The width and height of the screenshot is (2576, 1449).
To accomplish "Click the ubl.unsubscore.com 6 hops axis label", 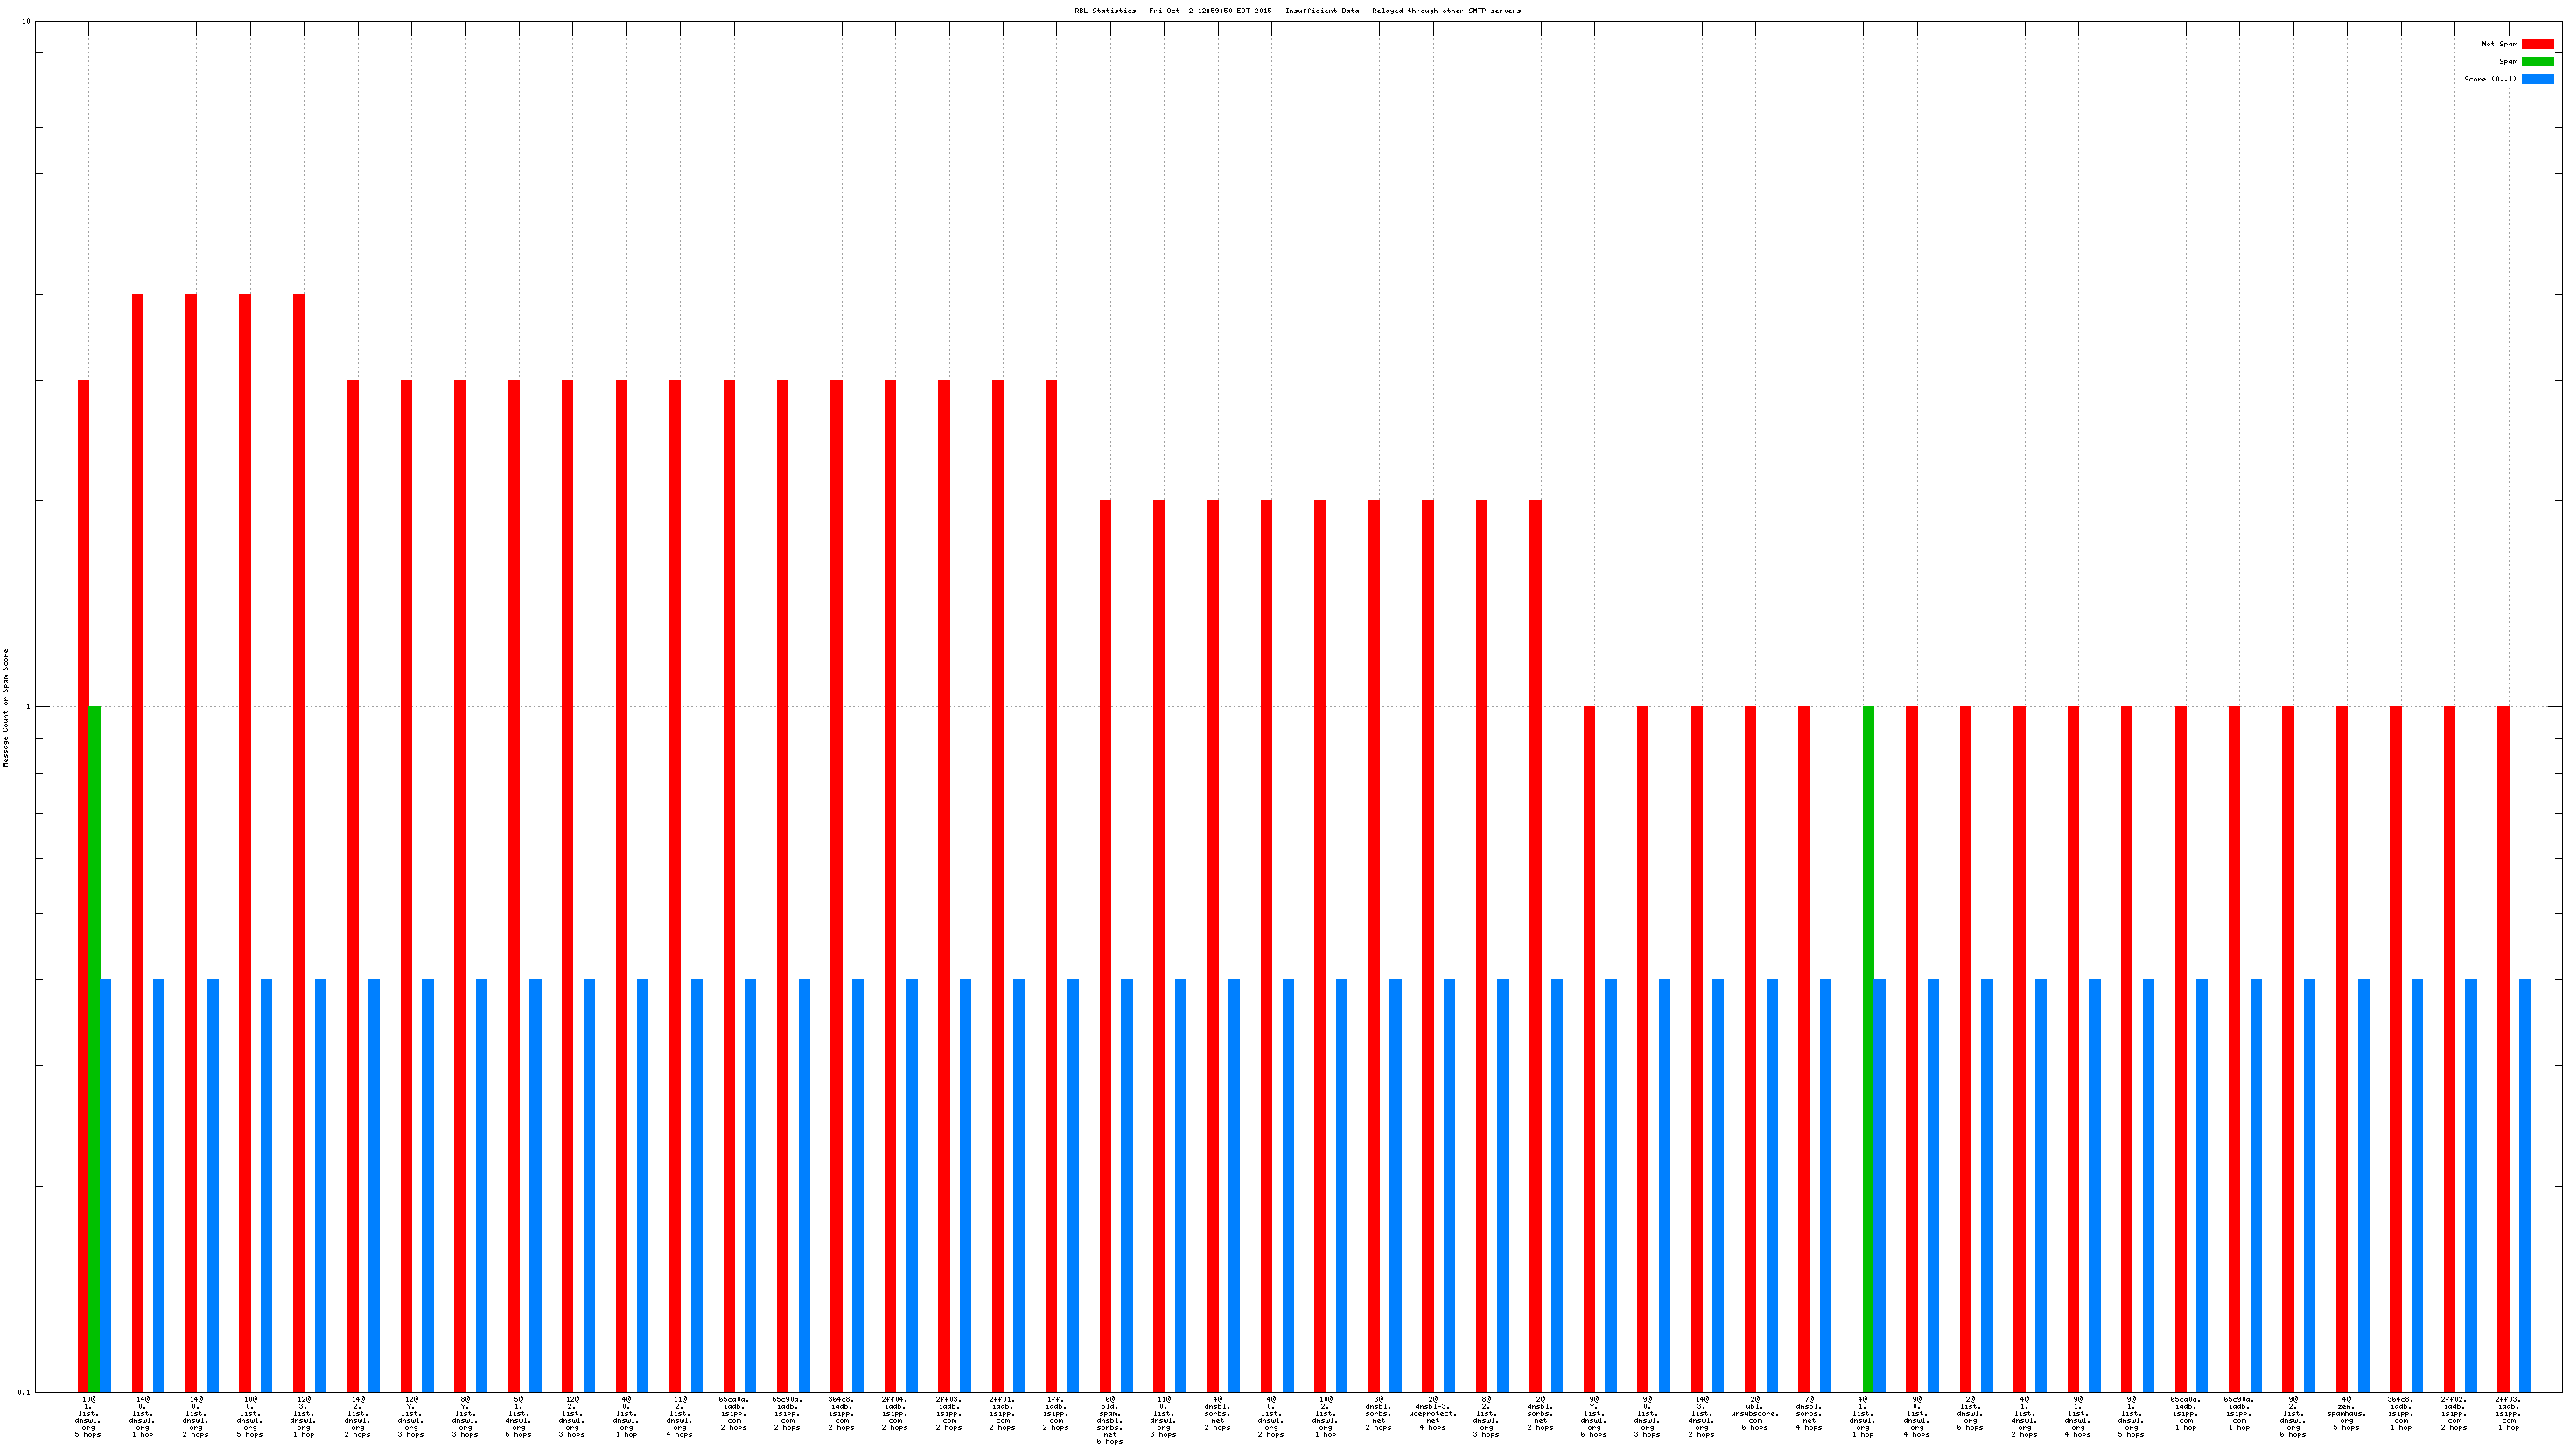I will click(1755, 1413).
